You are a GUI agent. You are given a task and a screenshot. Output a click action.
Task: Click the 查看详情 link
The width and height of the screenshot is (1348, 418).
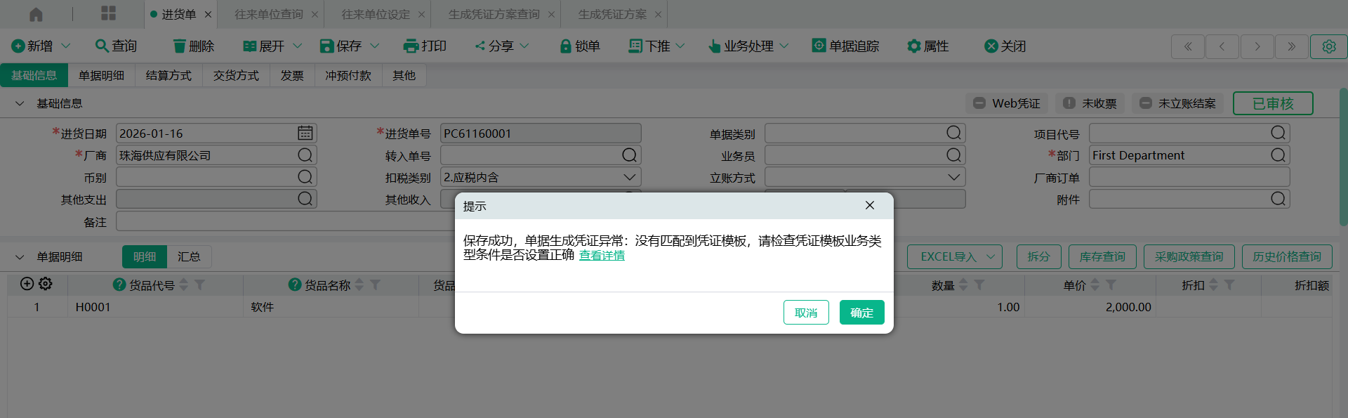pos(601,255)
